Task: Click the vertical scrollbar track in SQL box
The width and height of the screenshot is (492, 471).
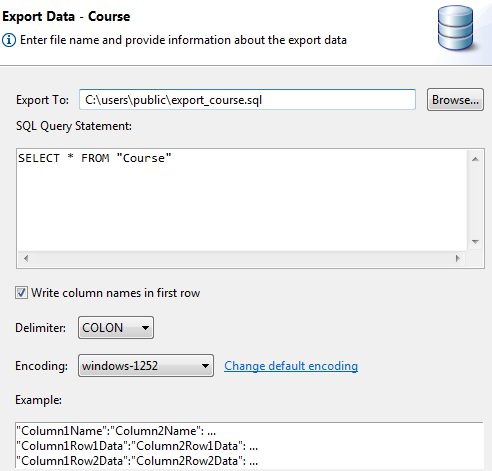Action: click(x=475, y=200)
